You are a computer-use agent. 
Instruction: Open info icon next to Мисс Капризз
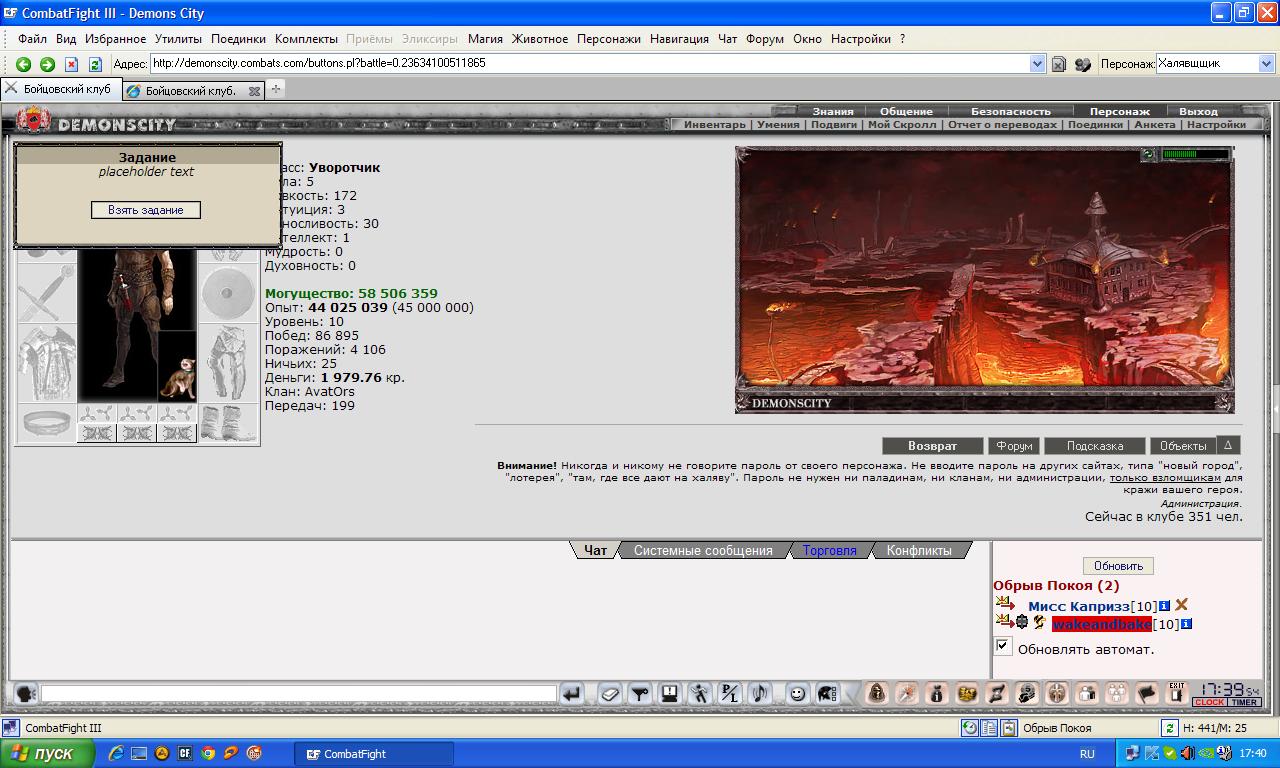pyautogui.click(x=1164, y=606)
